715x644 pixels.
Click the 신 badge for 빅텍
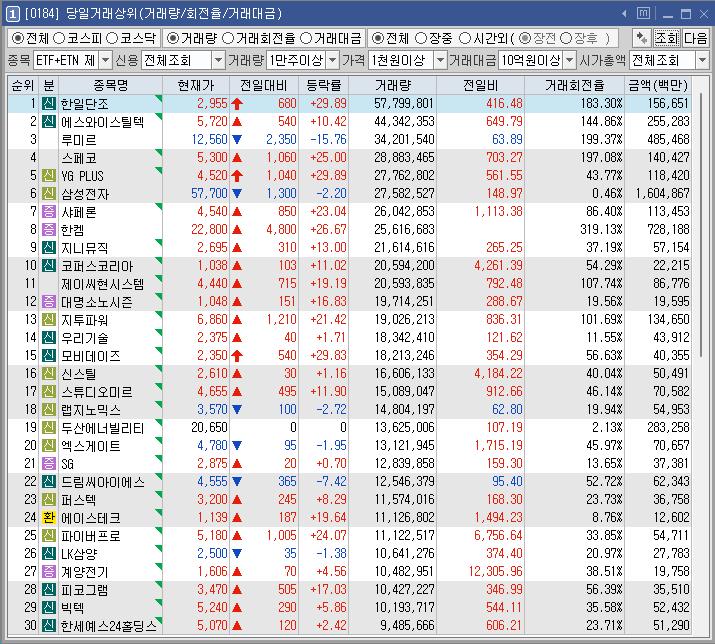pyautogui.click(x=49, y=608)
